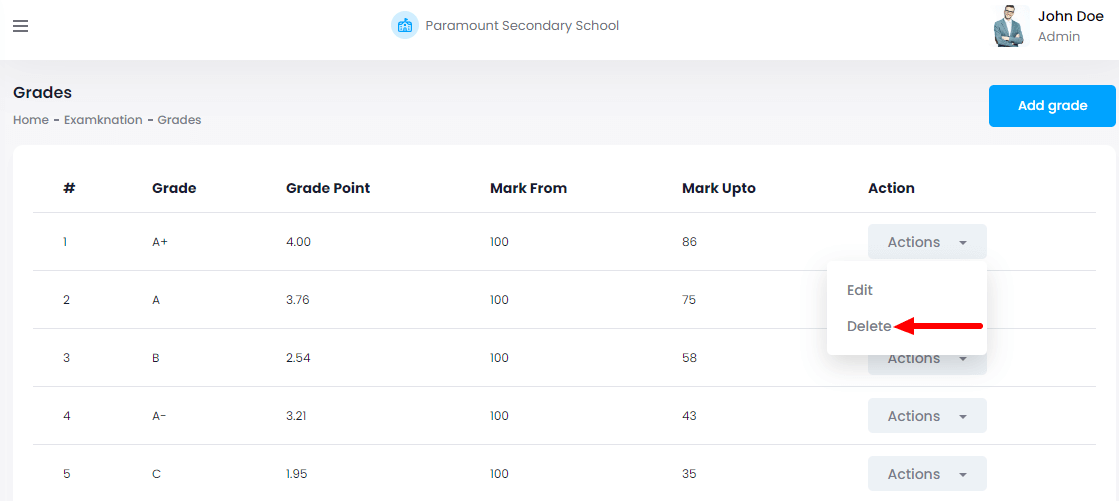Click the Grade Point column header
This screenshot has width=1119, height=501.
(x=328, y=188)
